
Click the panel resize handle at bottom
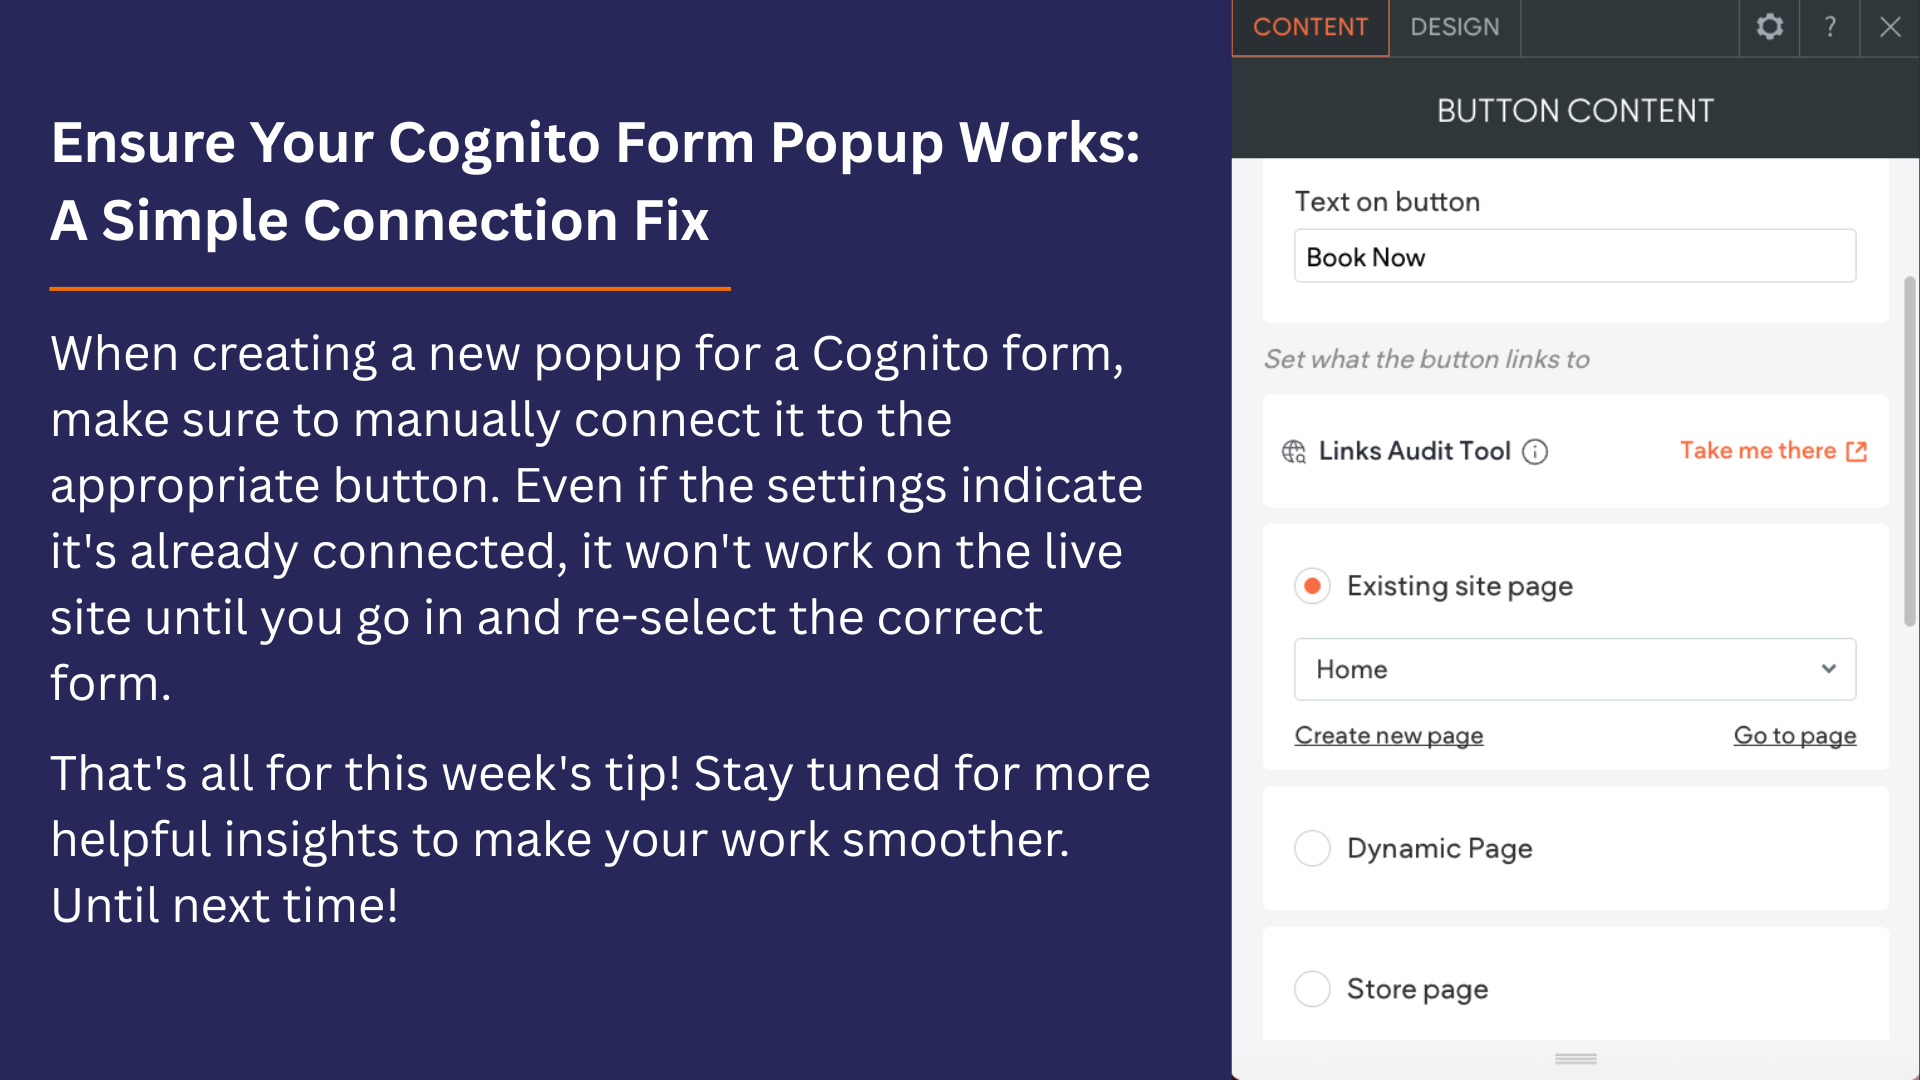tap(1576, 1059)
